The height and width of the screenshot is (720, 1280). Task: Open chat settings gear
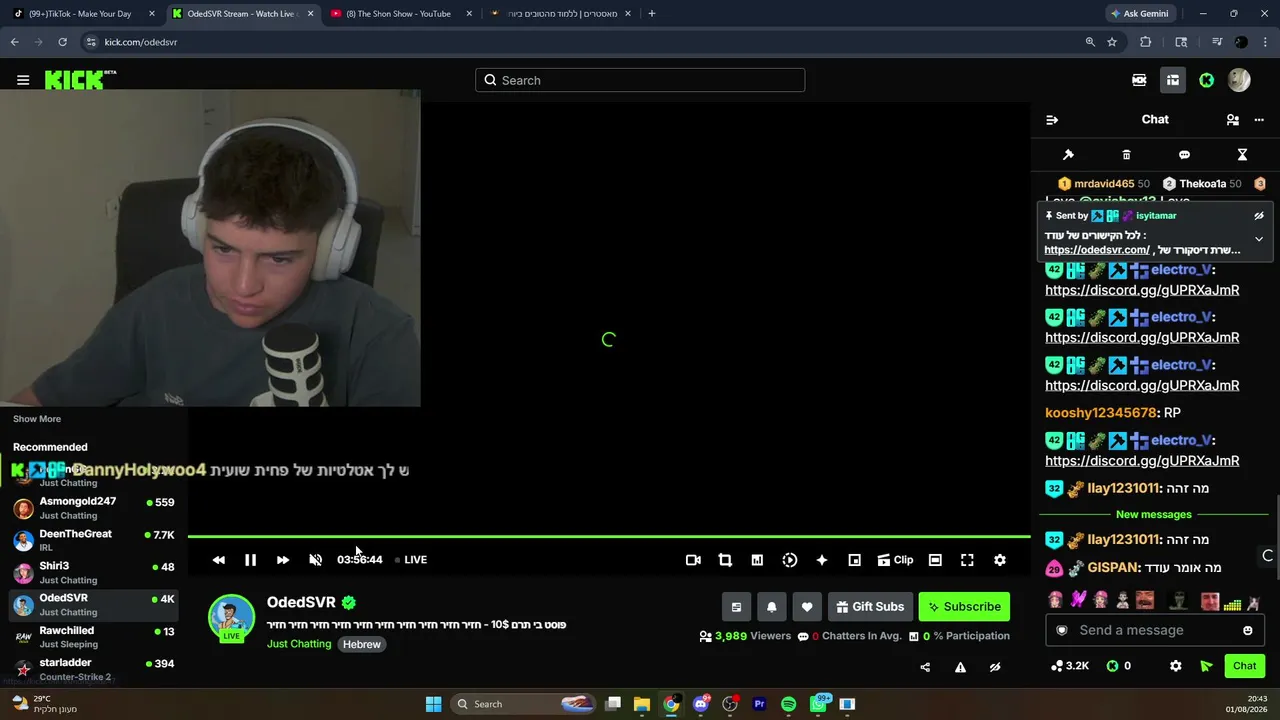point(1176,666)
